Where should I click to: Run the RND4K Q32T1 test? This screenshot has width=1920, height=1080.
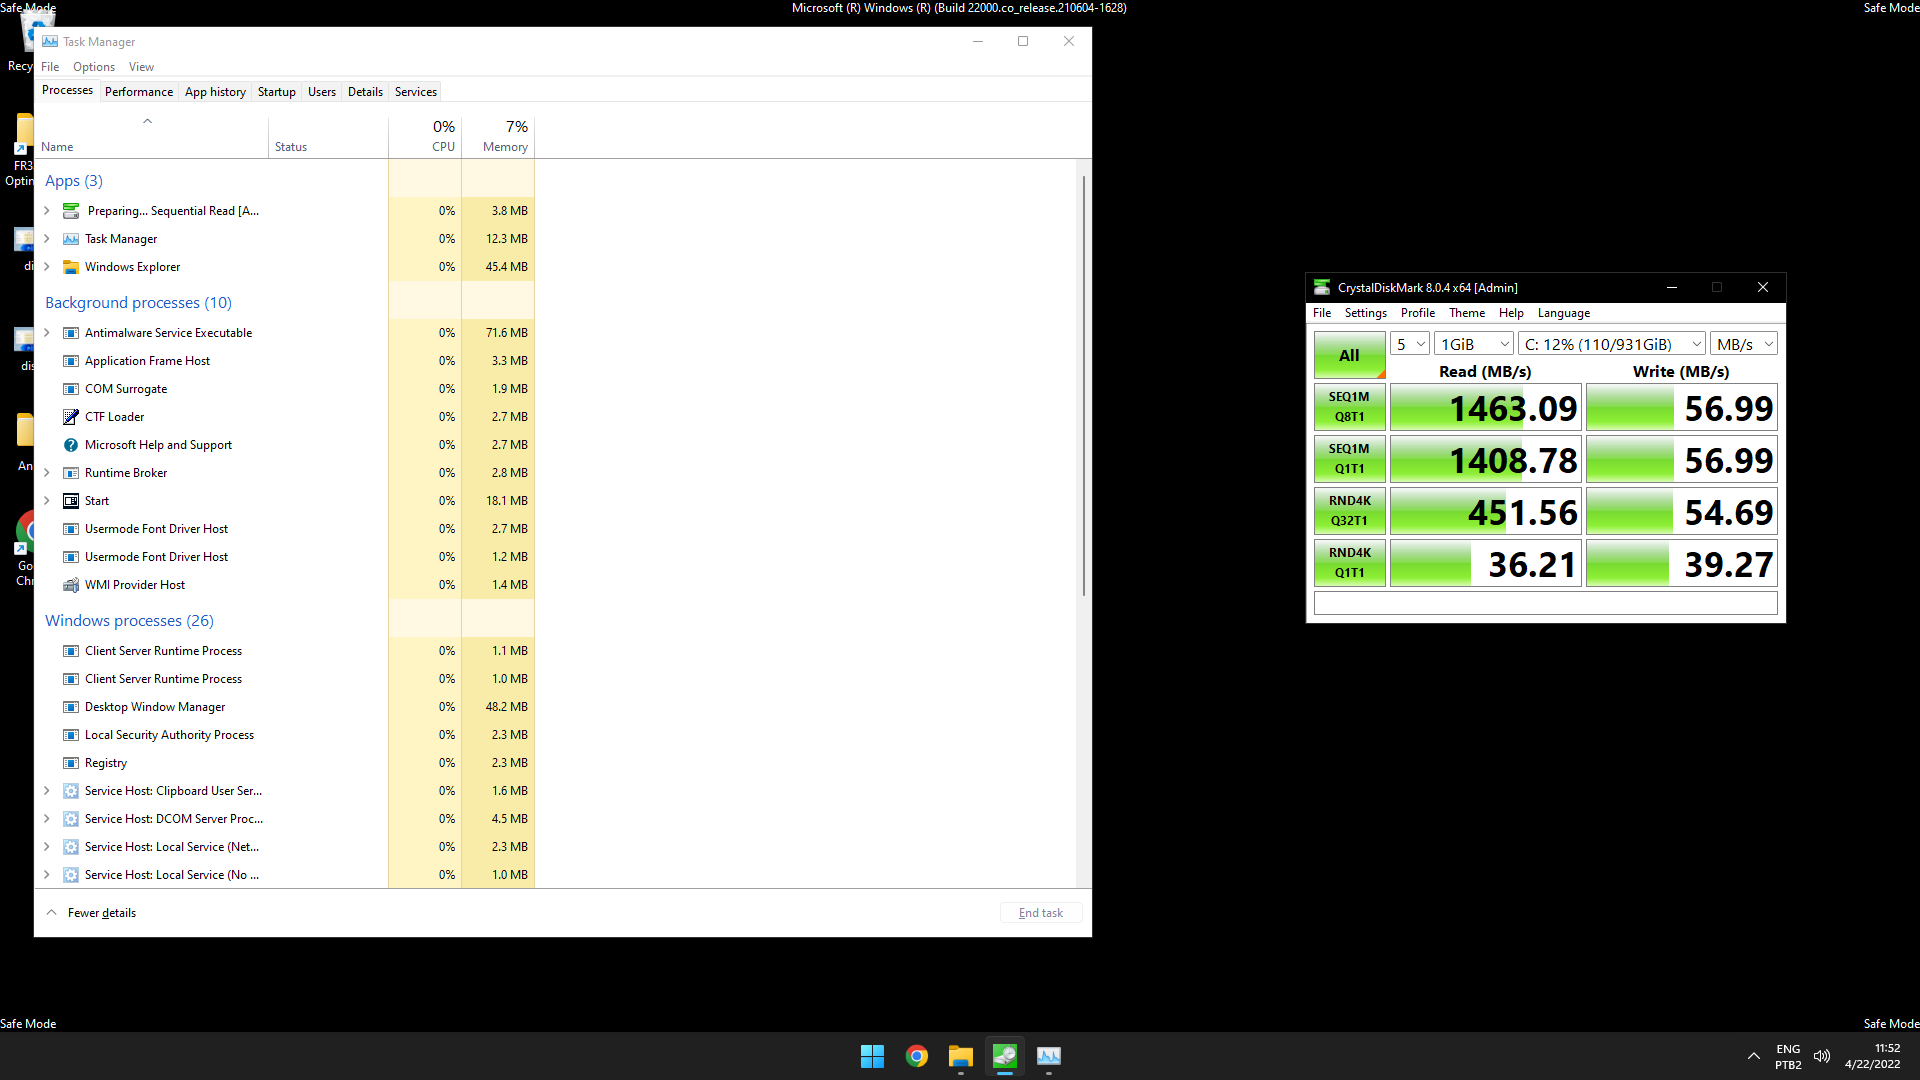click(1349, 511)
